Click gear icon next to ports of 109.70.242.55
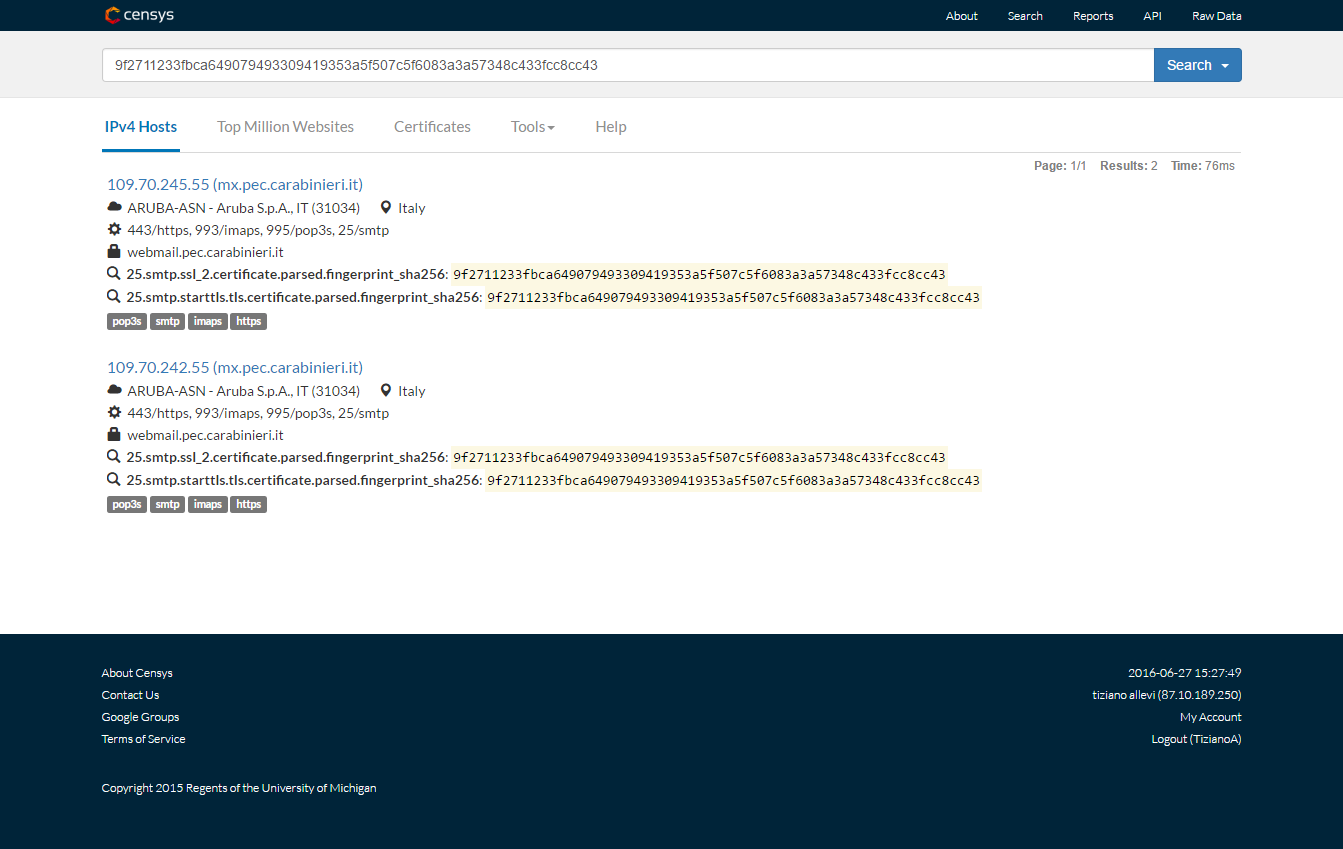Screen dimensions: 1343x849 click(x=114, y=413)
